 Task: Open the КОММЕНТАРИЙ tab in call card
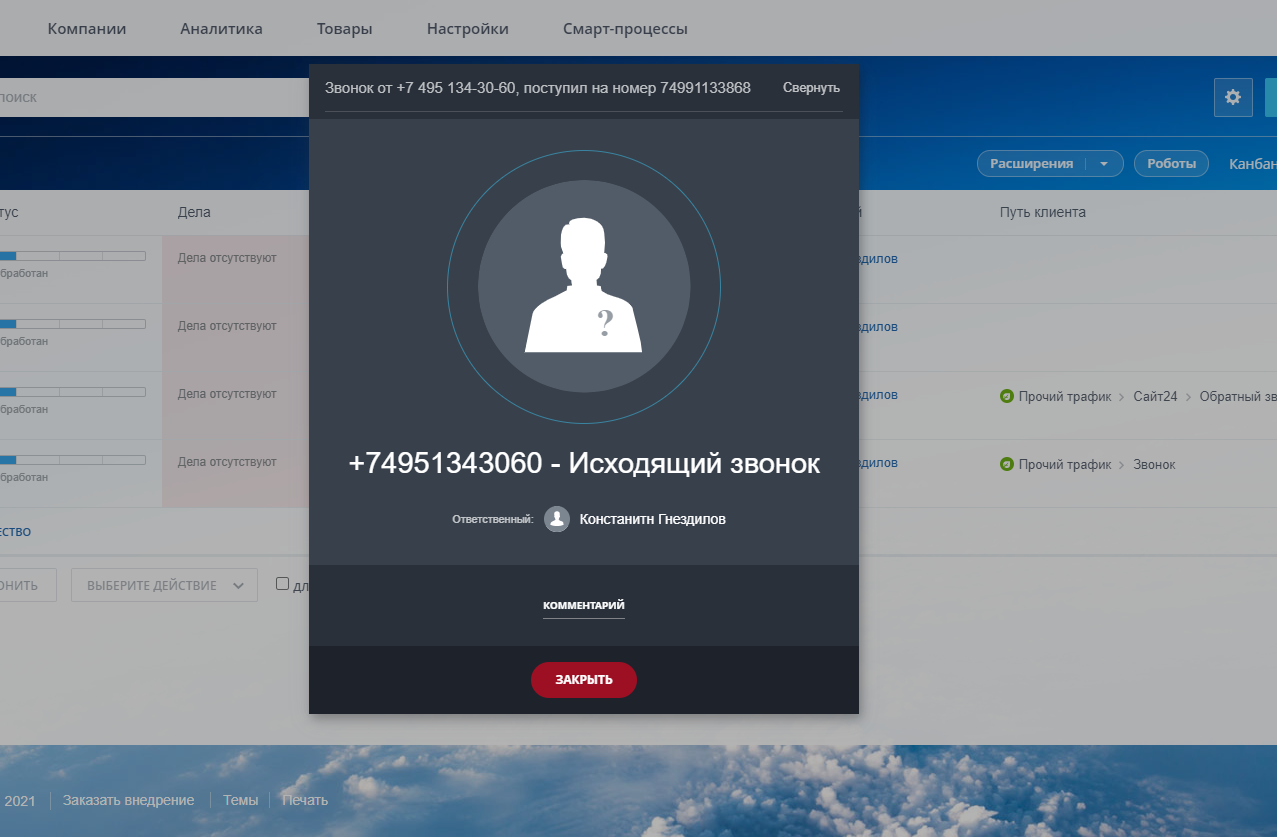[584, 606]
